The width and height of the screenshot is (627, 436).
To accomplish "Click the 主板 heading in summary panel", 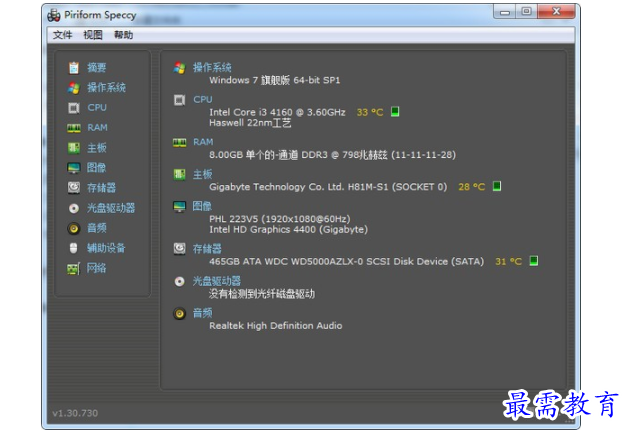I will point(203,174).
